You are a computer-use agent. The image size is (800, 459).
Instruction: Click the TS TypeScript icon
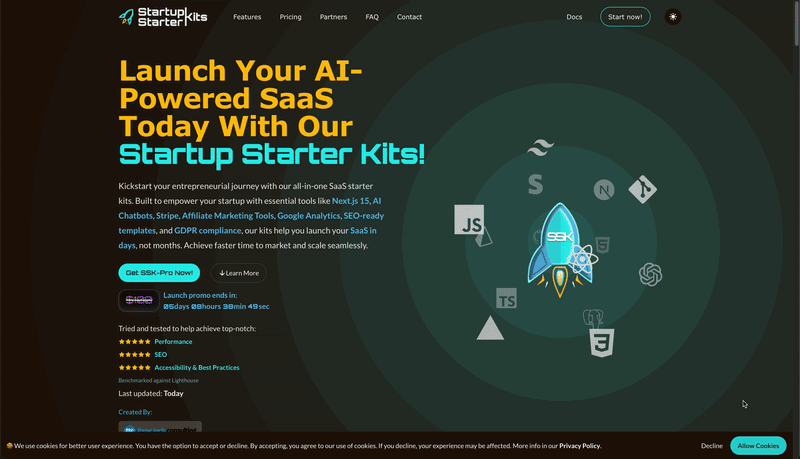point(506,298)
